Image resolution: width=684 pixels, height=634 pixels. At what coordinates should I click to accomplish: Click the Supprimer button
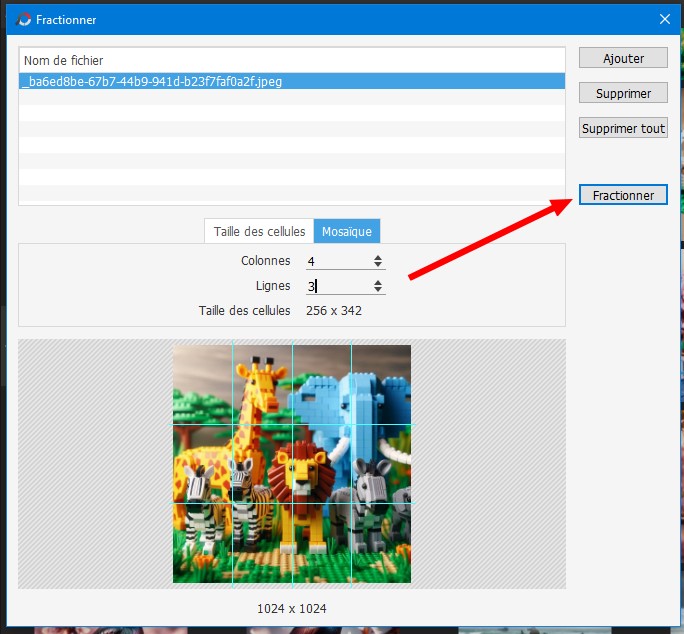(623, 93)
